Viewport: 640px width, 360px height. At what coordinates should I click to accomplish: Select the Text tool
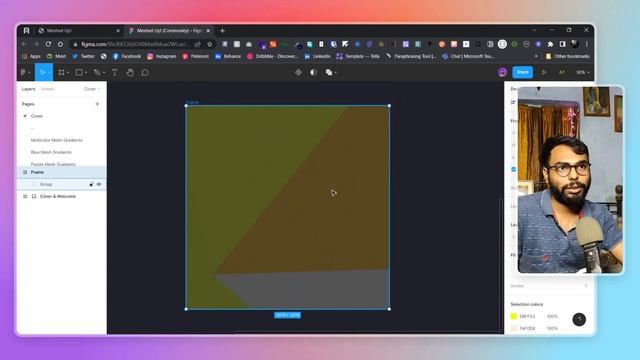[x=115, y=72]
